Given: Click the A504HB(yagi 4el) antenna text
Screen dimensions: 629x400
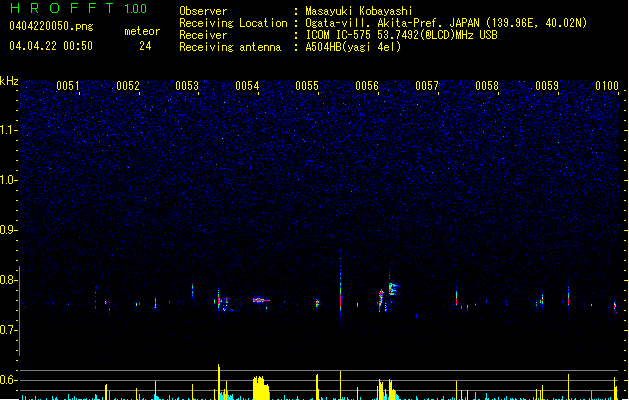Looking at the screenshot, I should [x=353, y=47].
